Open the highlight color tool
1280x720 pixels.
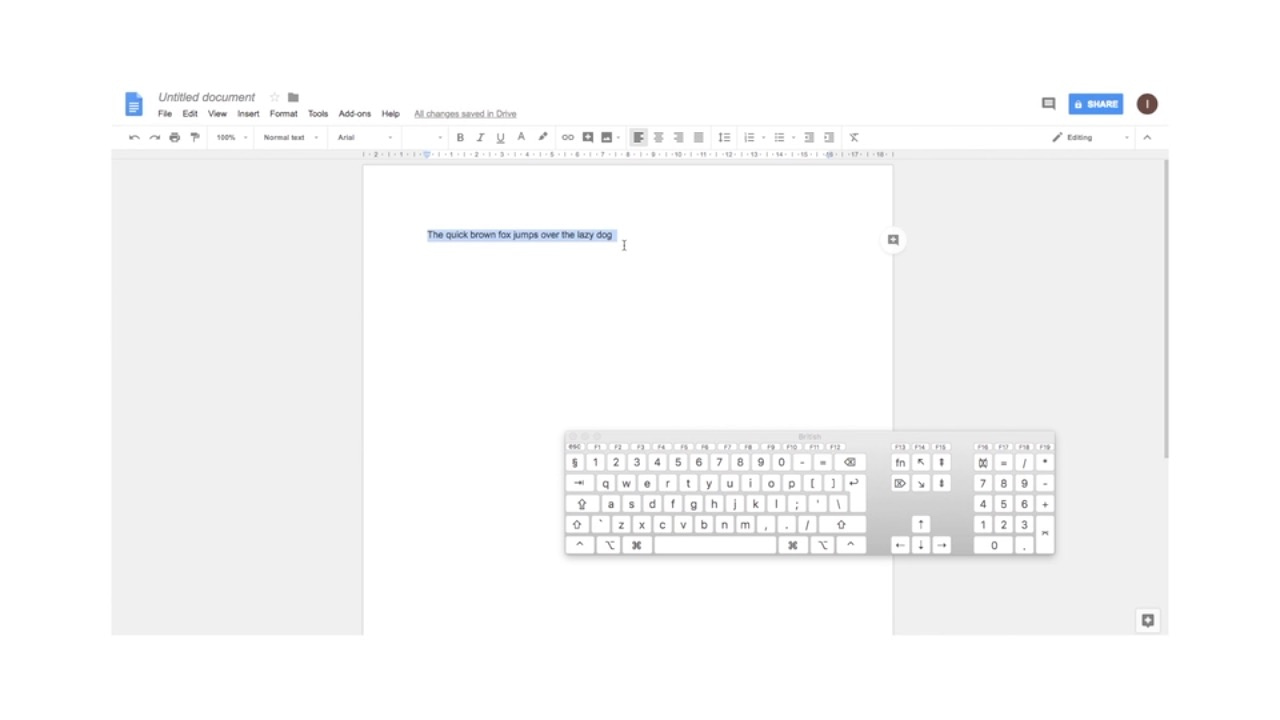(542, 137)
